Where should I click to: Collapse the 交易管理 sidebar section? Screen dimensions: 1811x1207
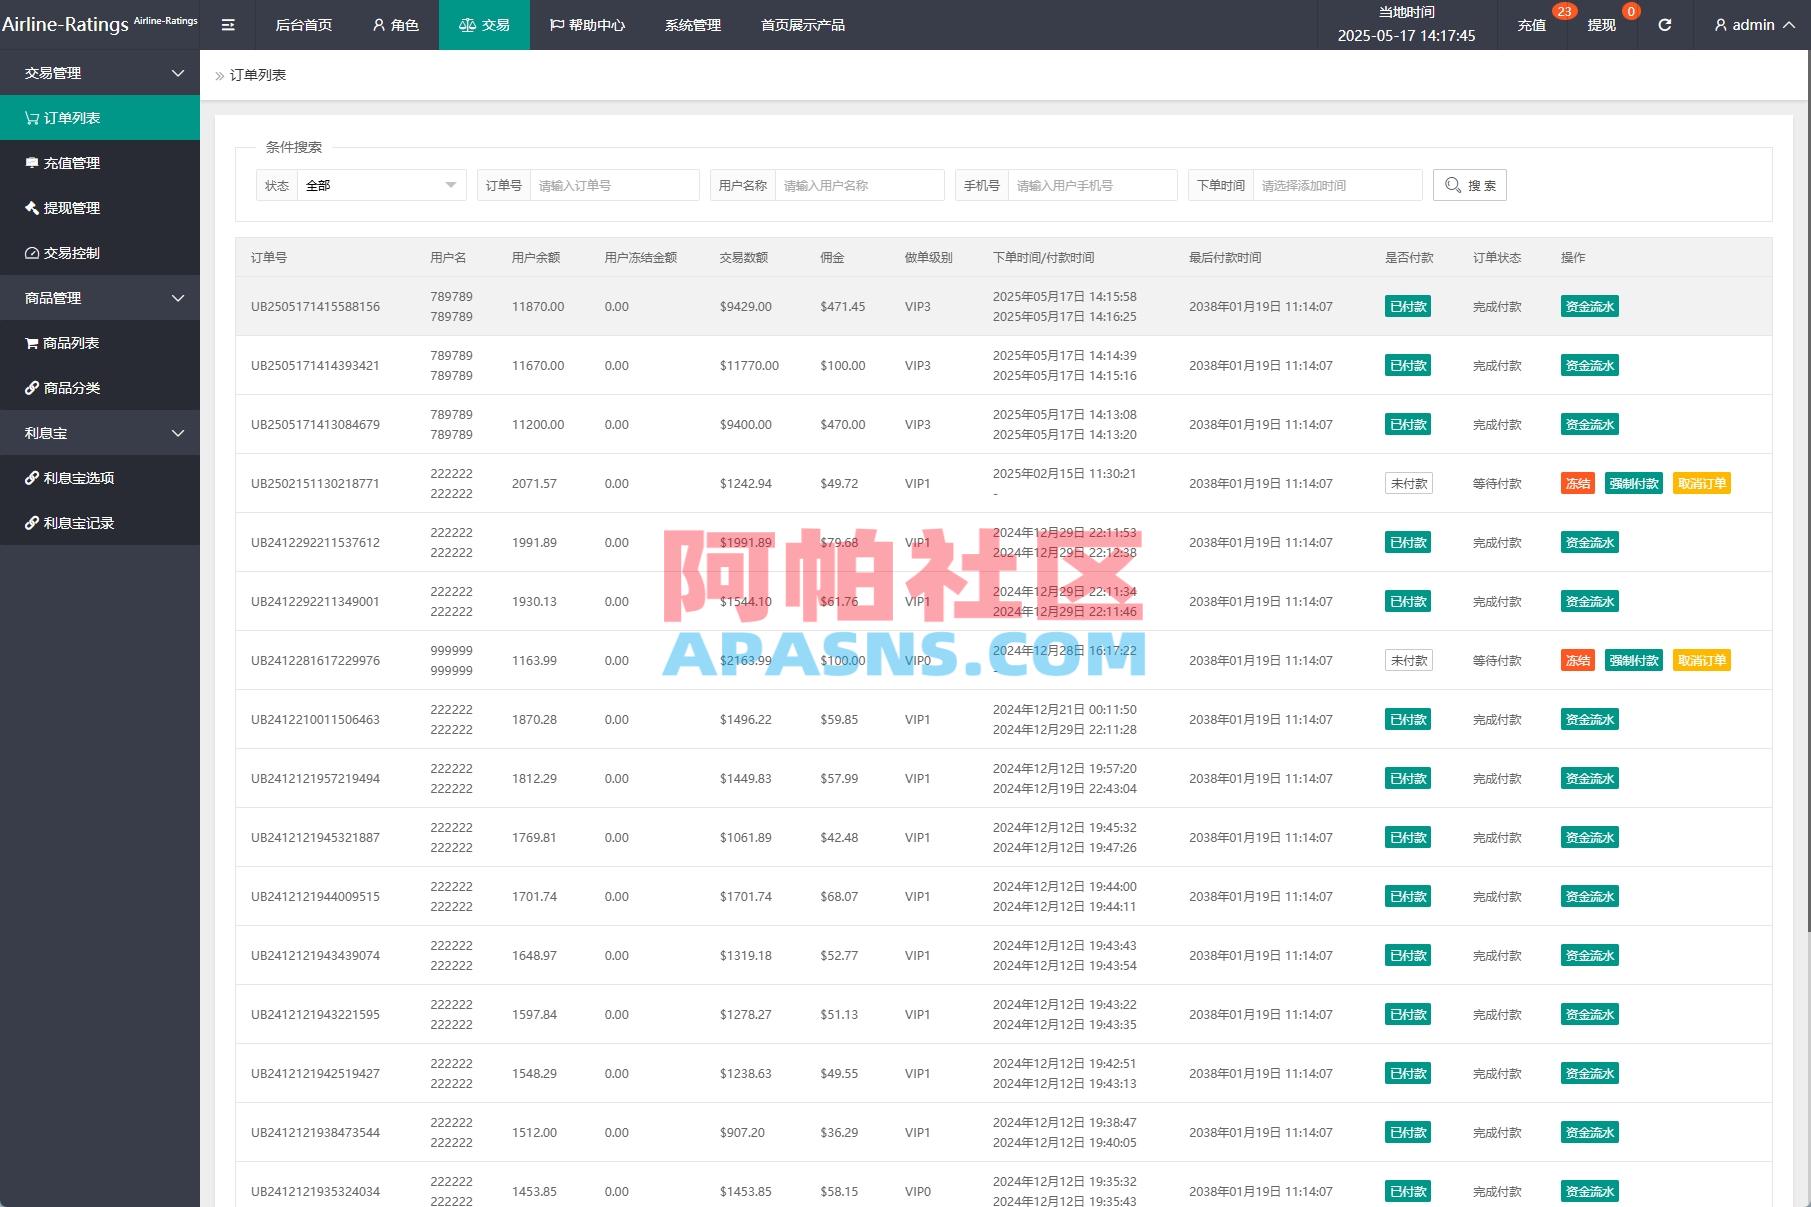[100, 72]
